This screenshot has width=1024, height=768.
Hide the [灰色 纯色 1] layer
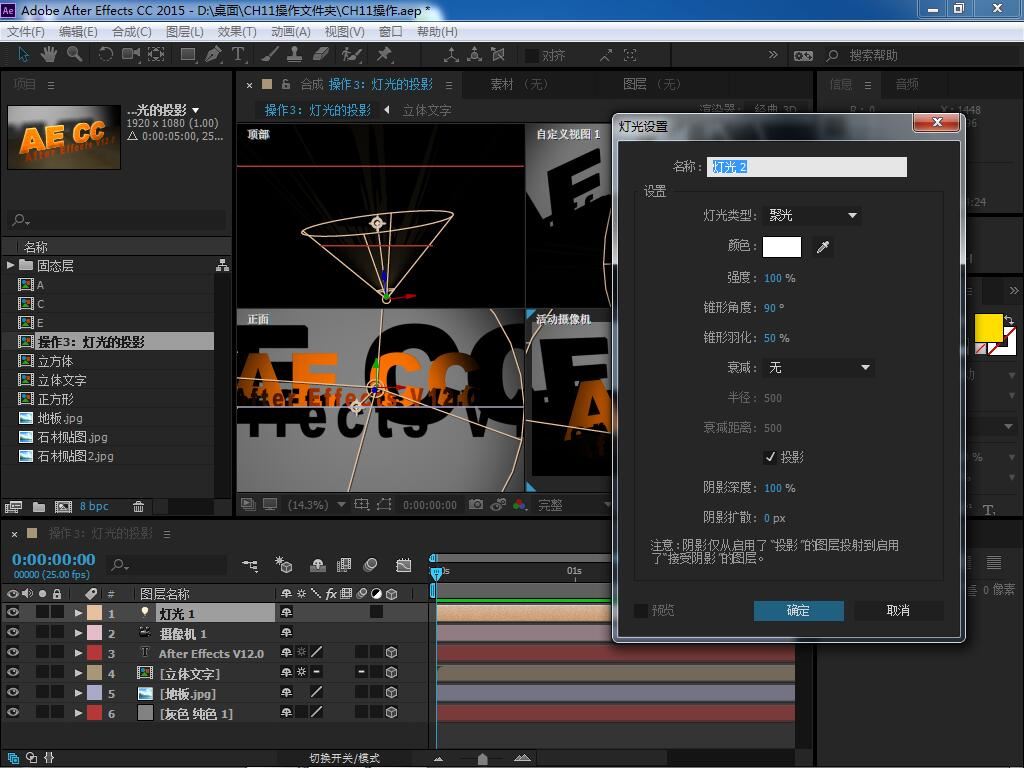click(12, 712)
